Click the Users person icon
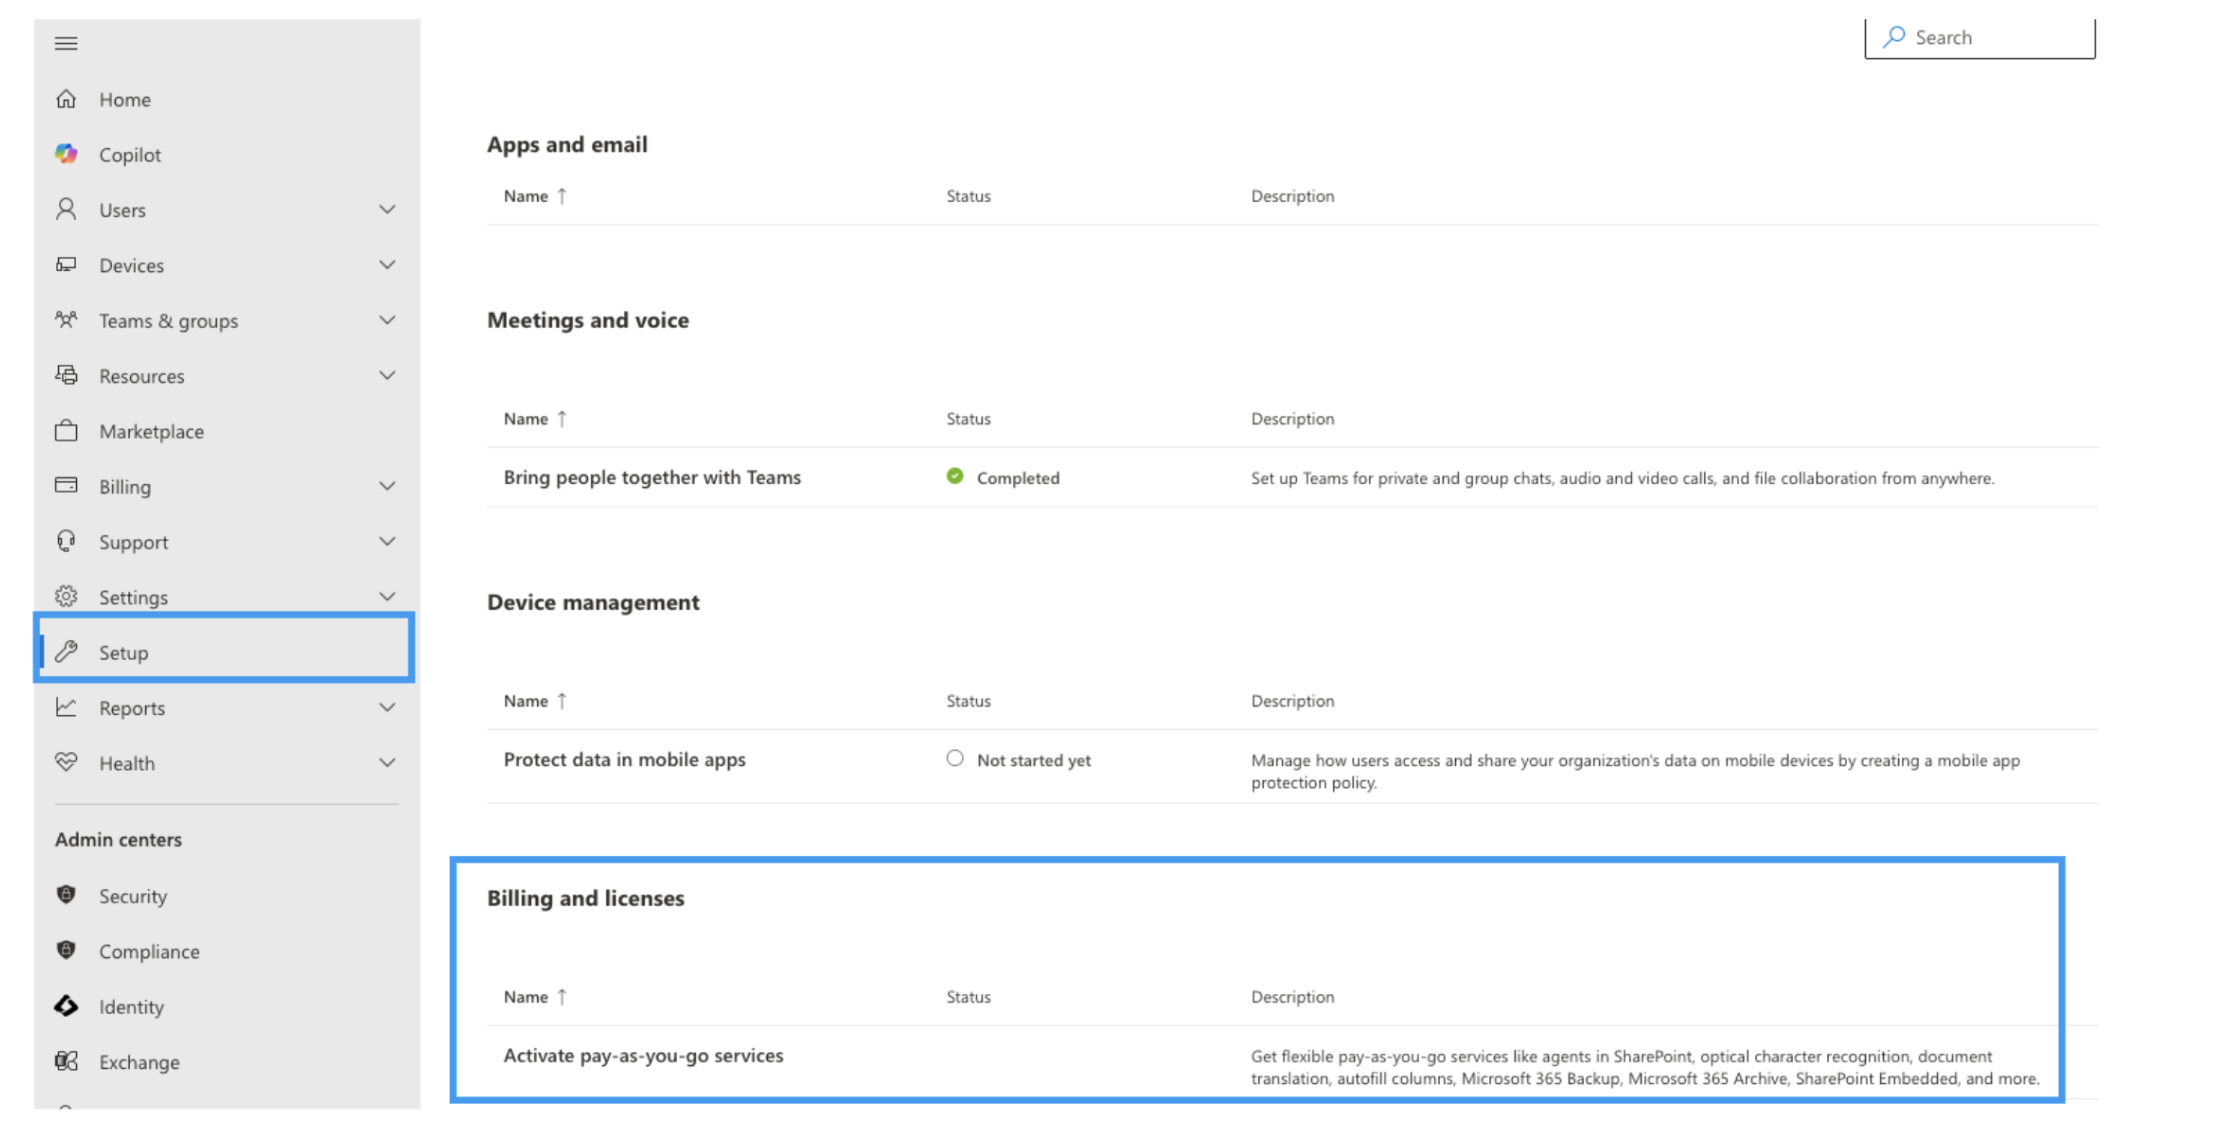Screen dimensions: 2222x1124 pyautogui.click(x=66, y=209)
